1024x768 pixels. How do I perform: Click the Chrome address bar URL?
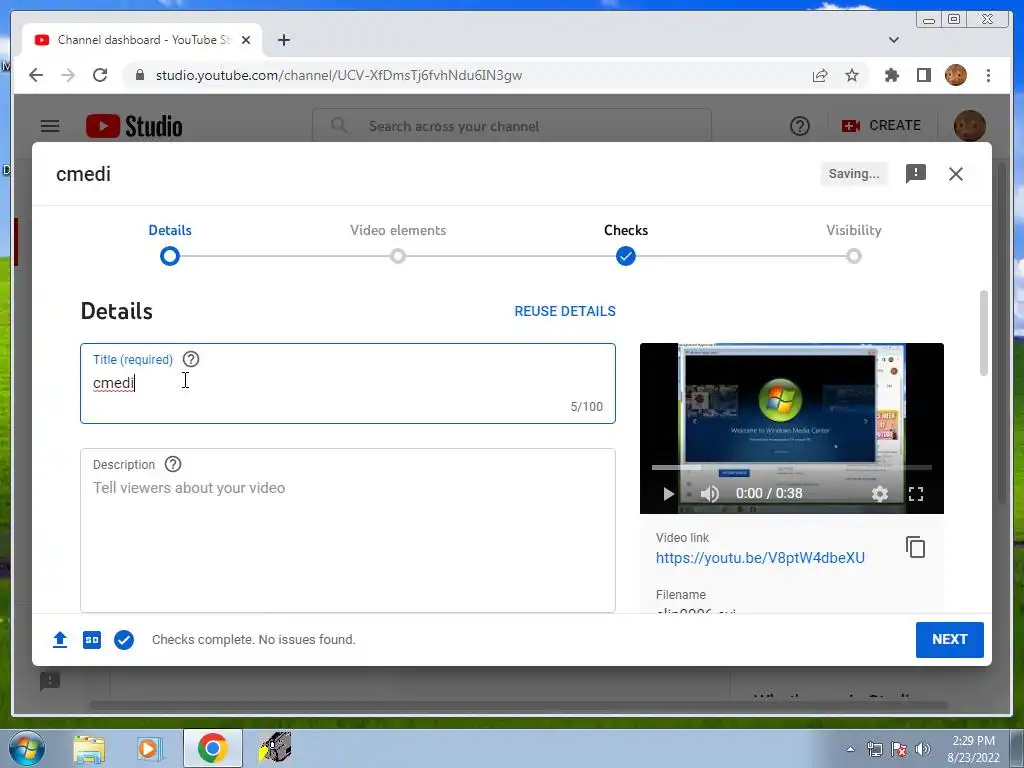339,75
